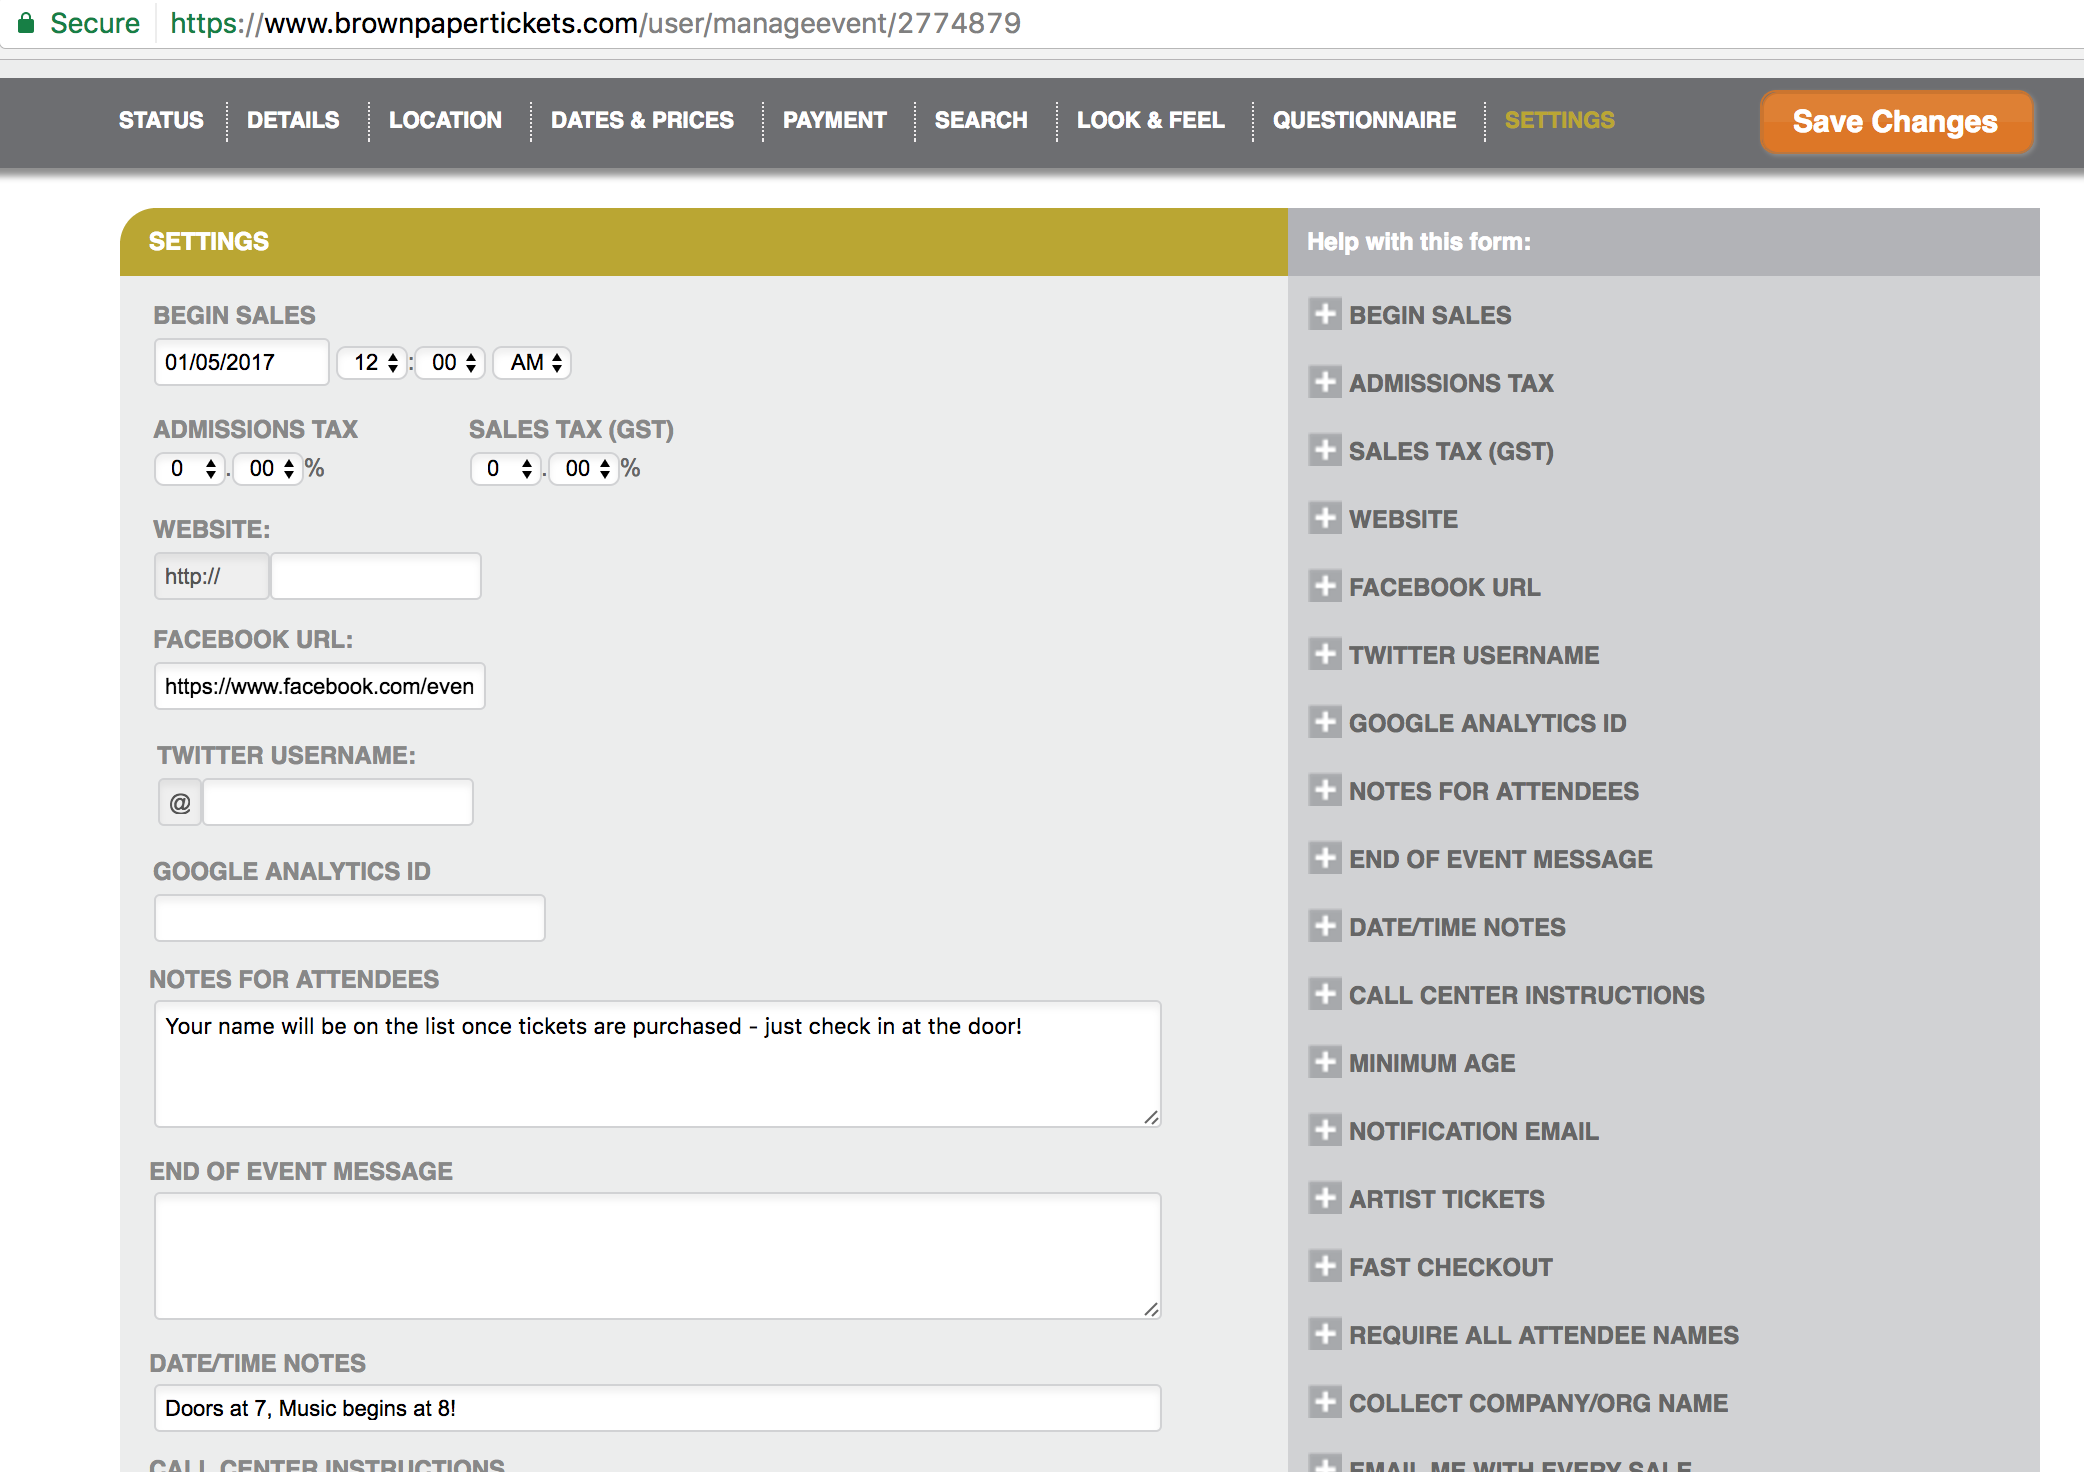Image resolution: width=2084 pixels, height=1472 pixels.
Task: Expand the Begin Sales help plus icon
Action: [x=1325, y=314]
